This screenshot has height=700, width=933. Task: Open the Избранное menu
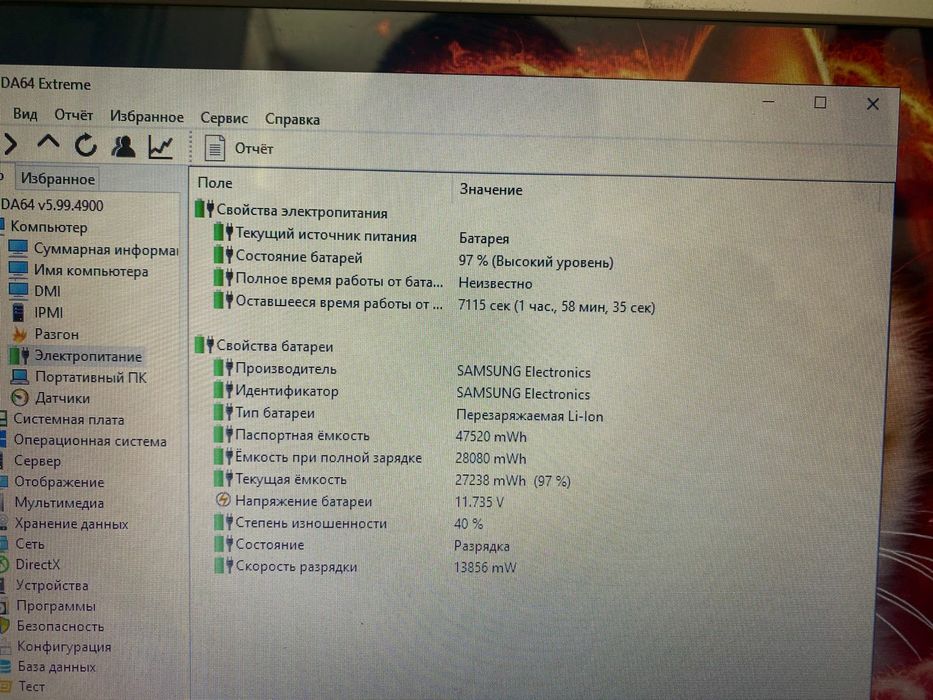146,117
